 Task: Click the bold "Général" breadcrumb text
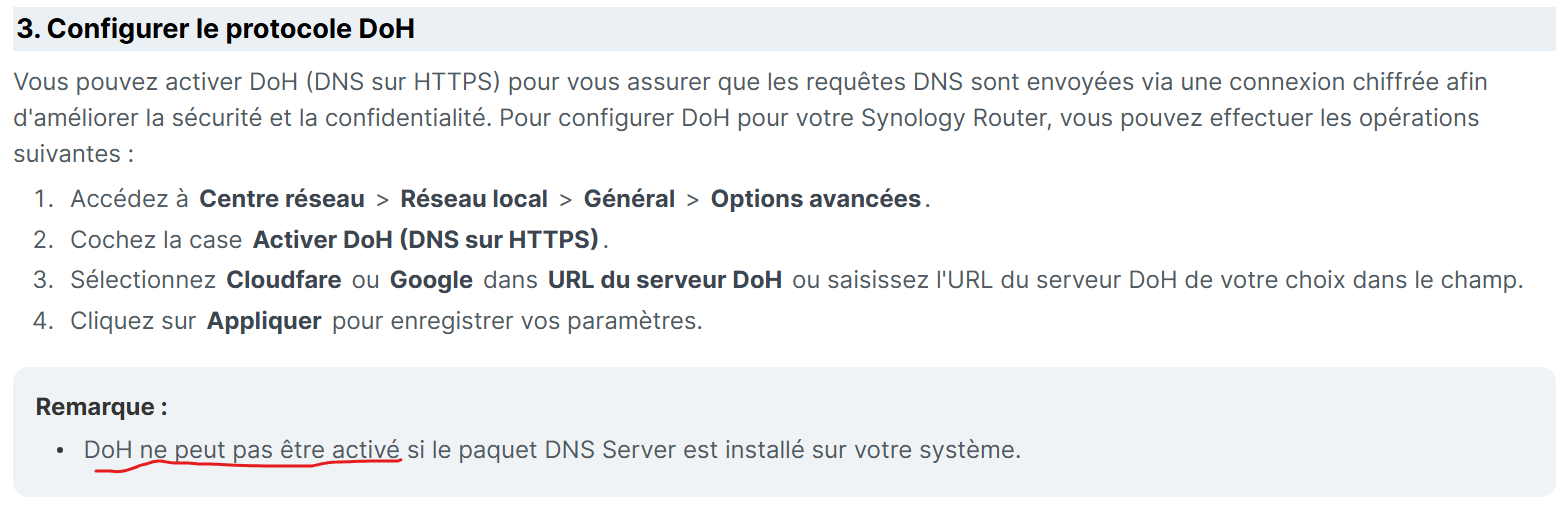(629, 199)
